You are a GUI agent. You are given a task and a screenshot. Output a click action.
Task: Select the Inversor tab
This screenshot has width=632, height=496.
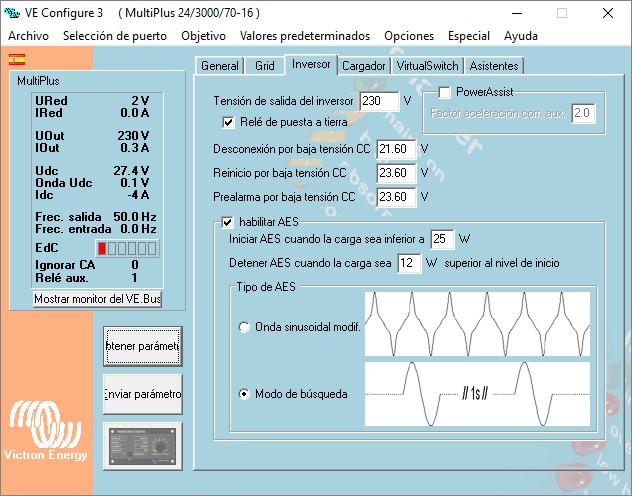point(311,64)
